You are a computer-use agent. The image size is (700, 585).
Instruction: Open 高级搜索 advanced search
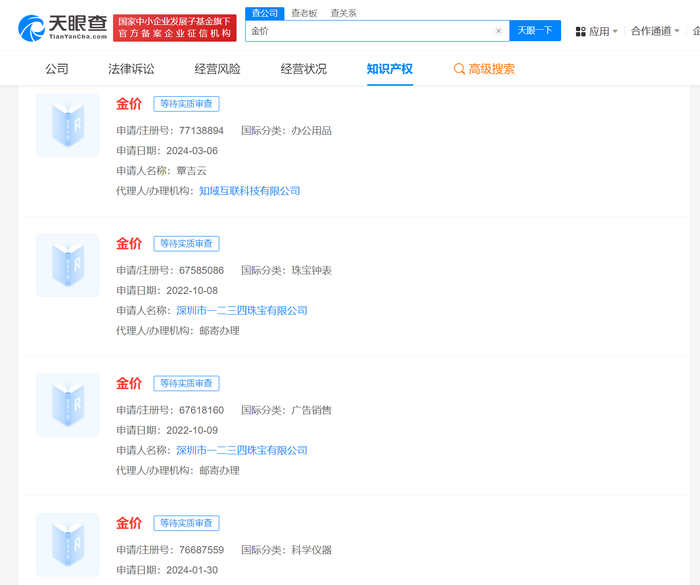pos(484,69)
